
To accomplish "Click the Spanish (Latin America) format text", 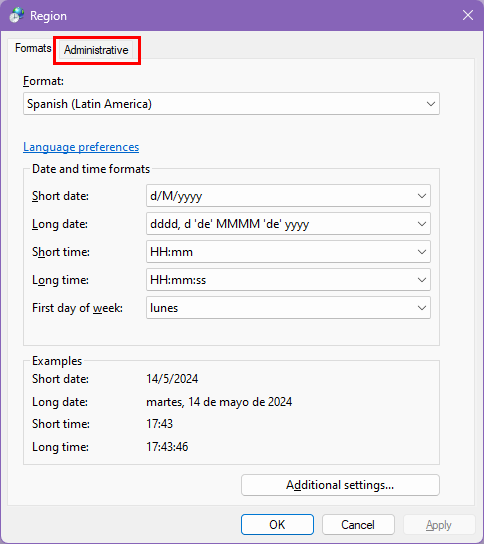I will coord(90,104).
